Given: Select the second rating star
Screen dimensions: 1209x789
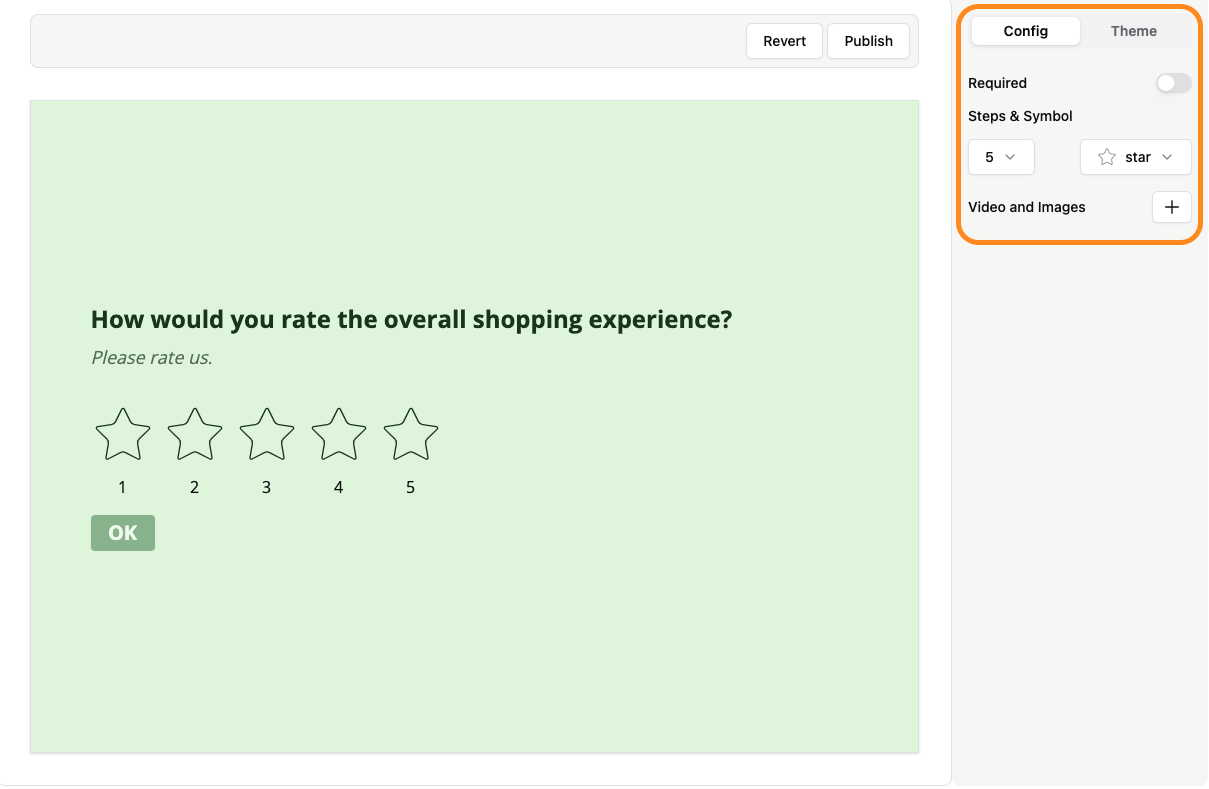Looking at the screenshot, I should tap(195, 435).
